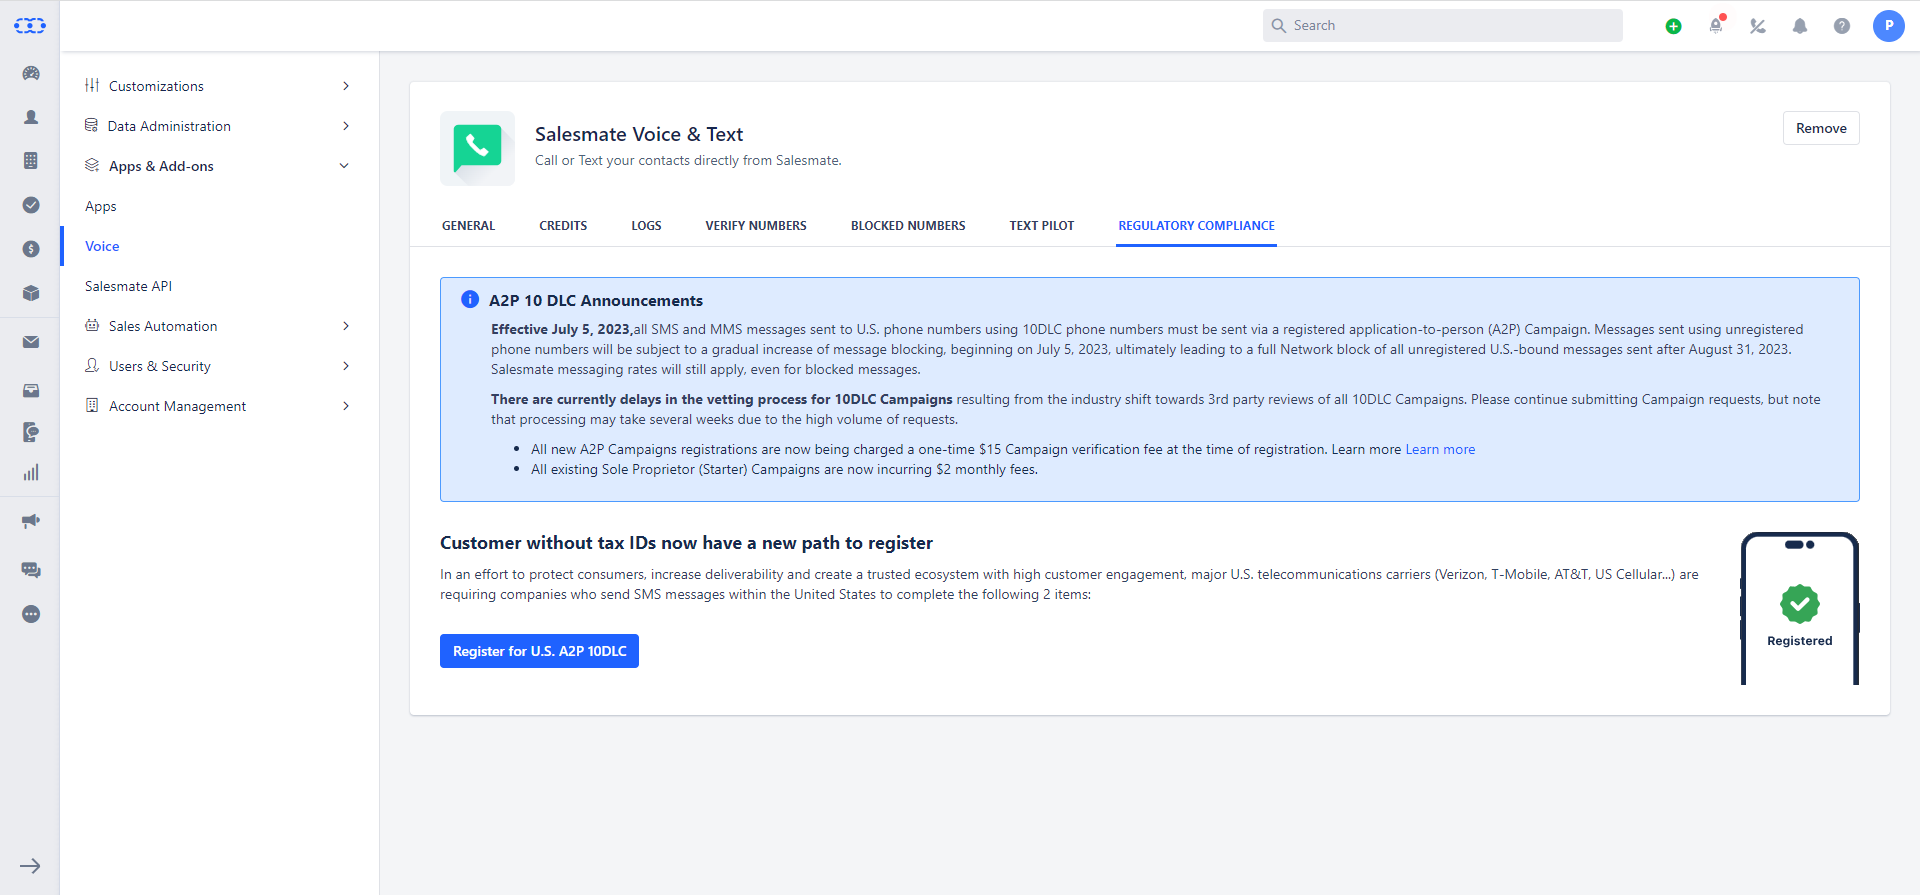Expand the Sales Automation section
The width and height of the screenshot is (1920, 895).
[x=218, y=326]
